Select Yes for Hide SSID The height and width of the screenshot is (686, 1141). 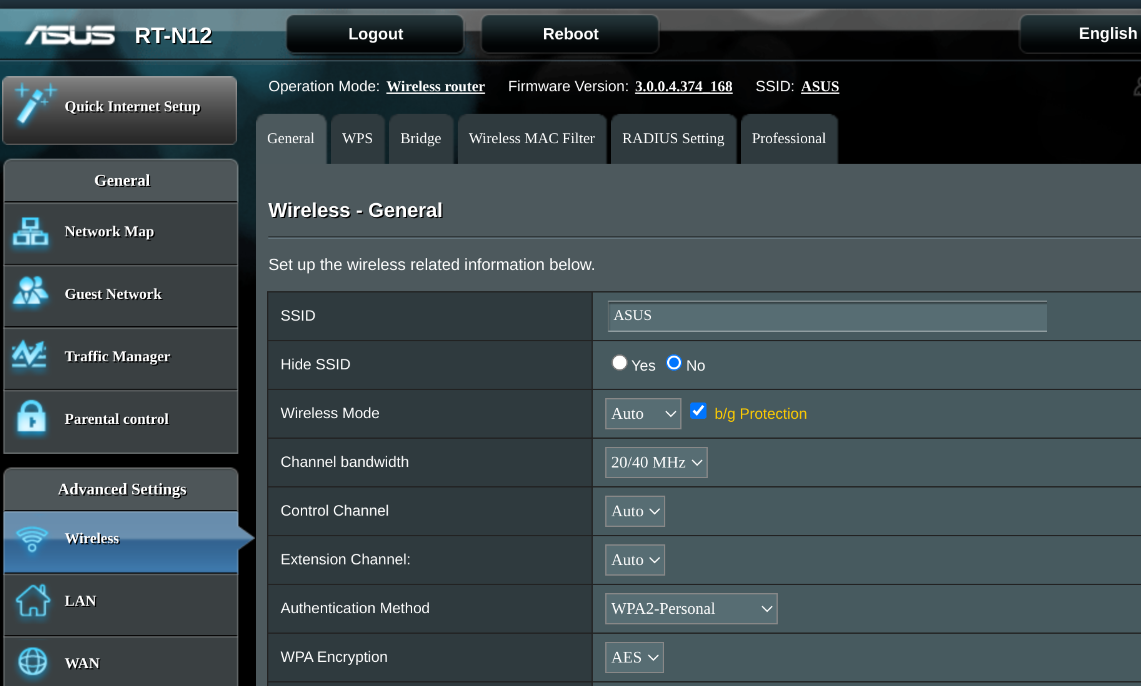coord(620,363)
